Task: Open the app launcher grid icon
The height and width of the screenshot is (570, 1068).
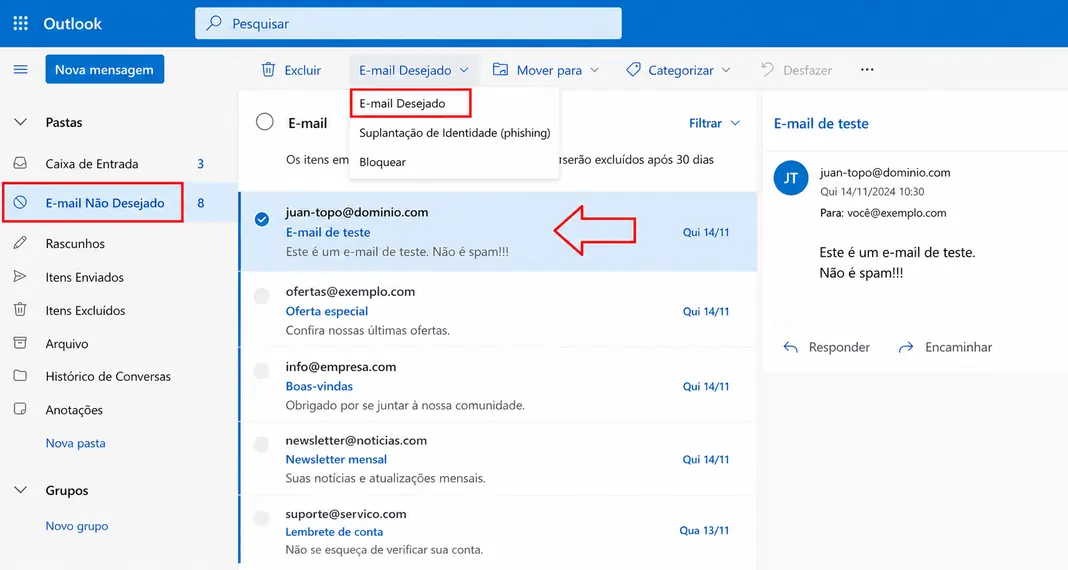Action: [20, 23]
